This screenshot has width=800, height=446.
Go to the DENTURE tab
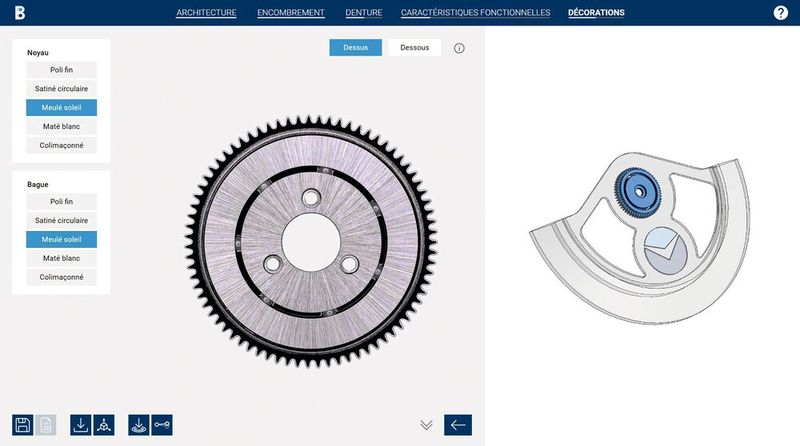pos(363,13)
